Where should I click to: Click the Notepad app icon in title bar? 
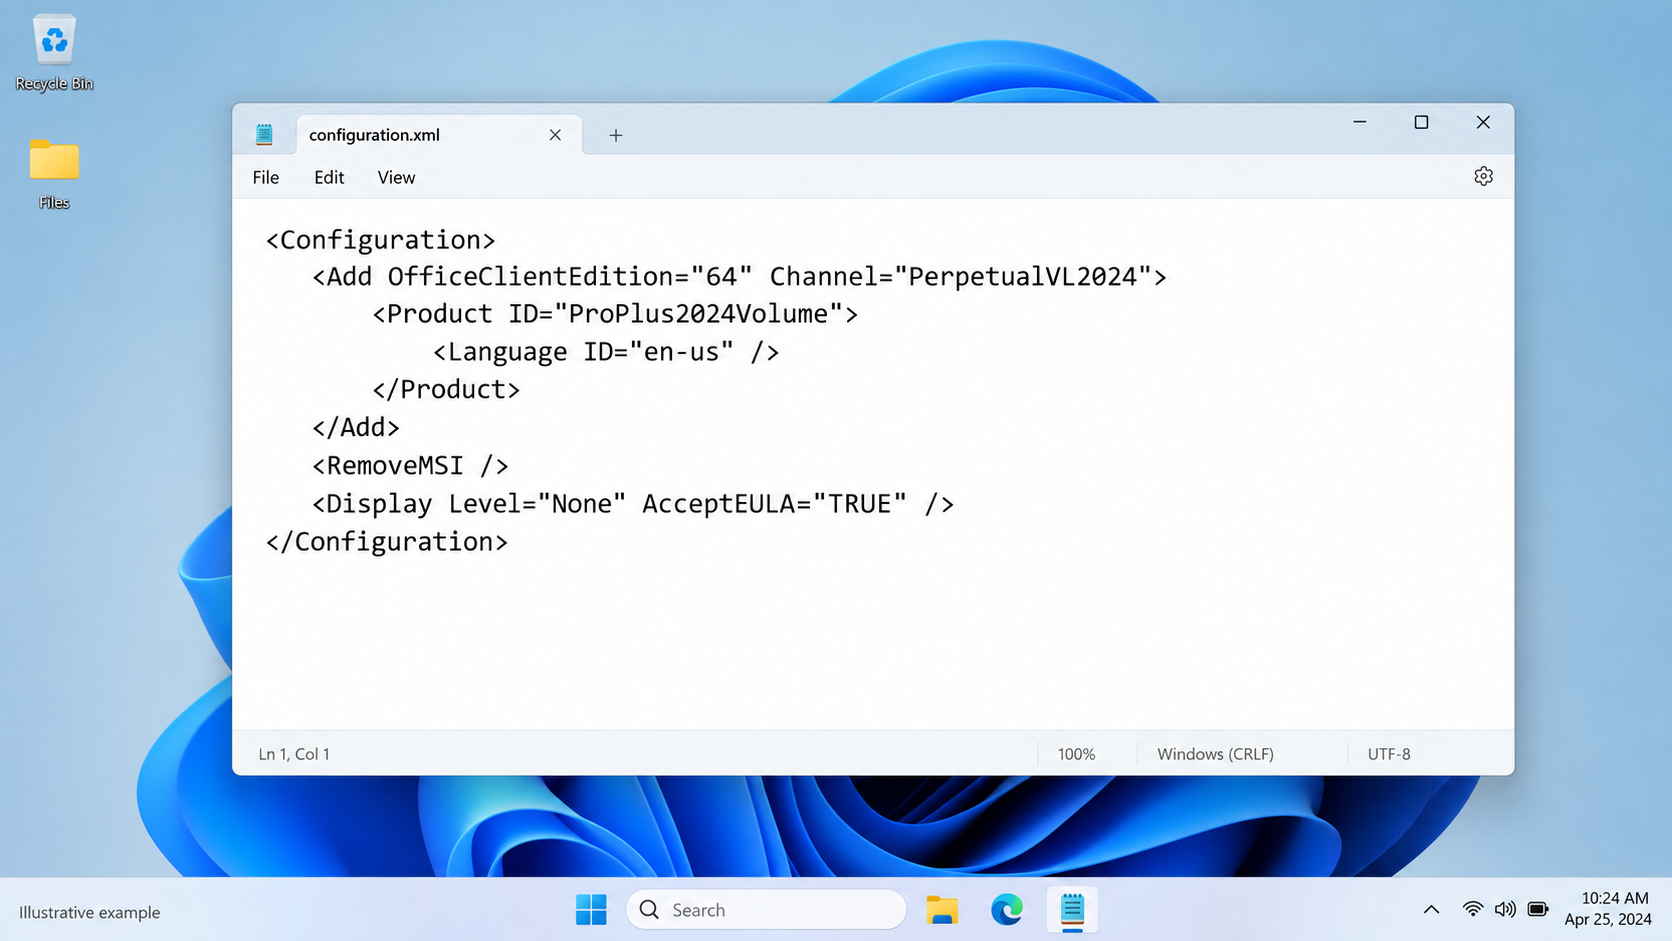pyautogui.click(x=264, y=134)
